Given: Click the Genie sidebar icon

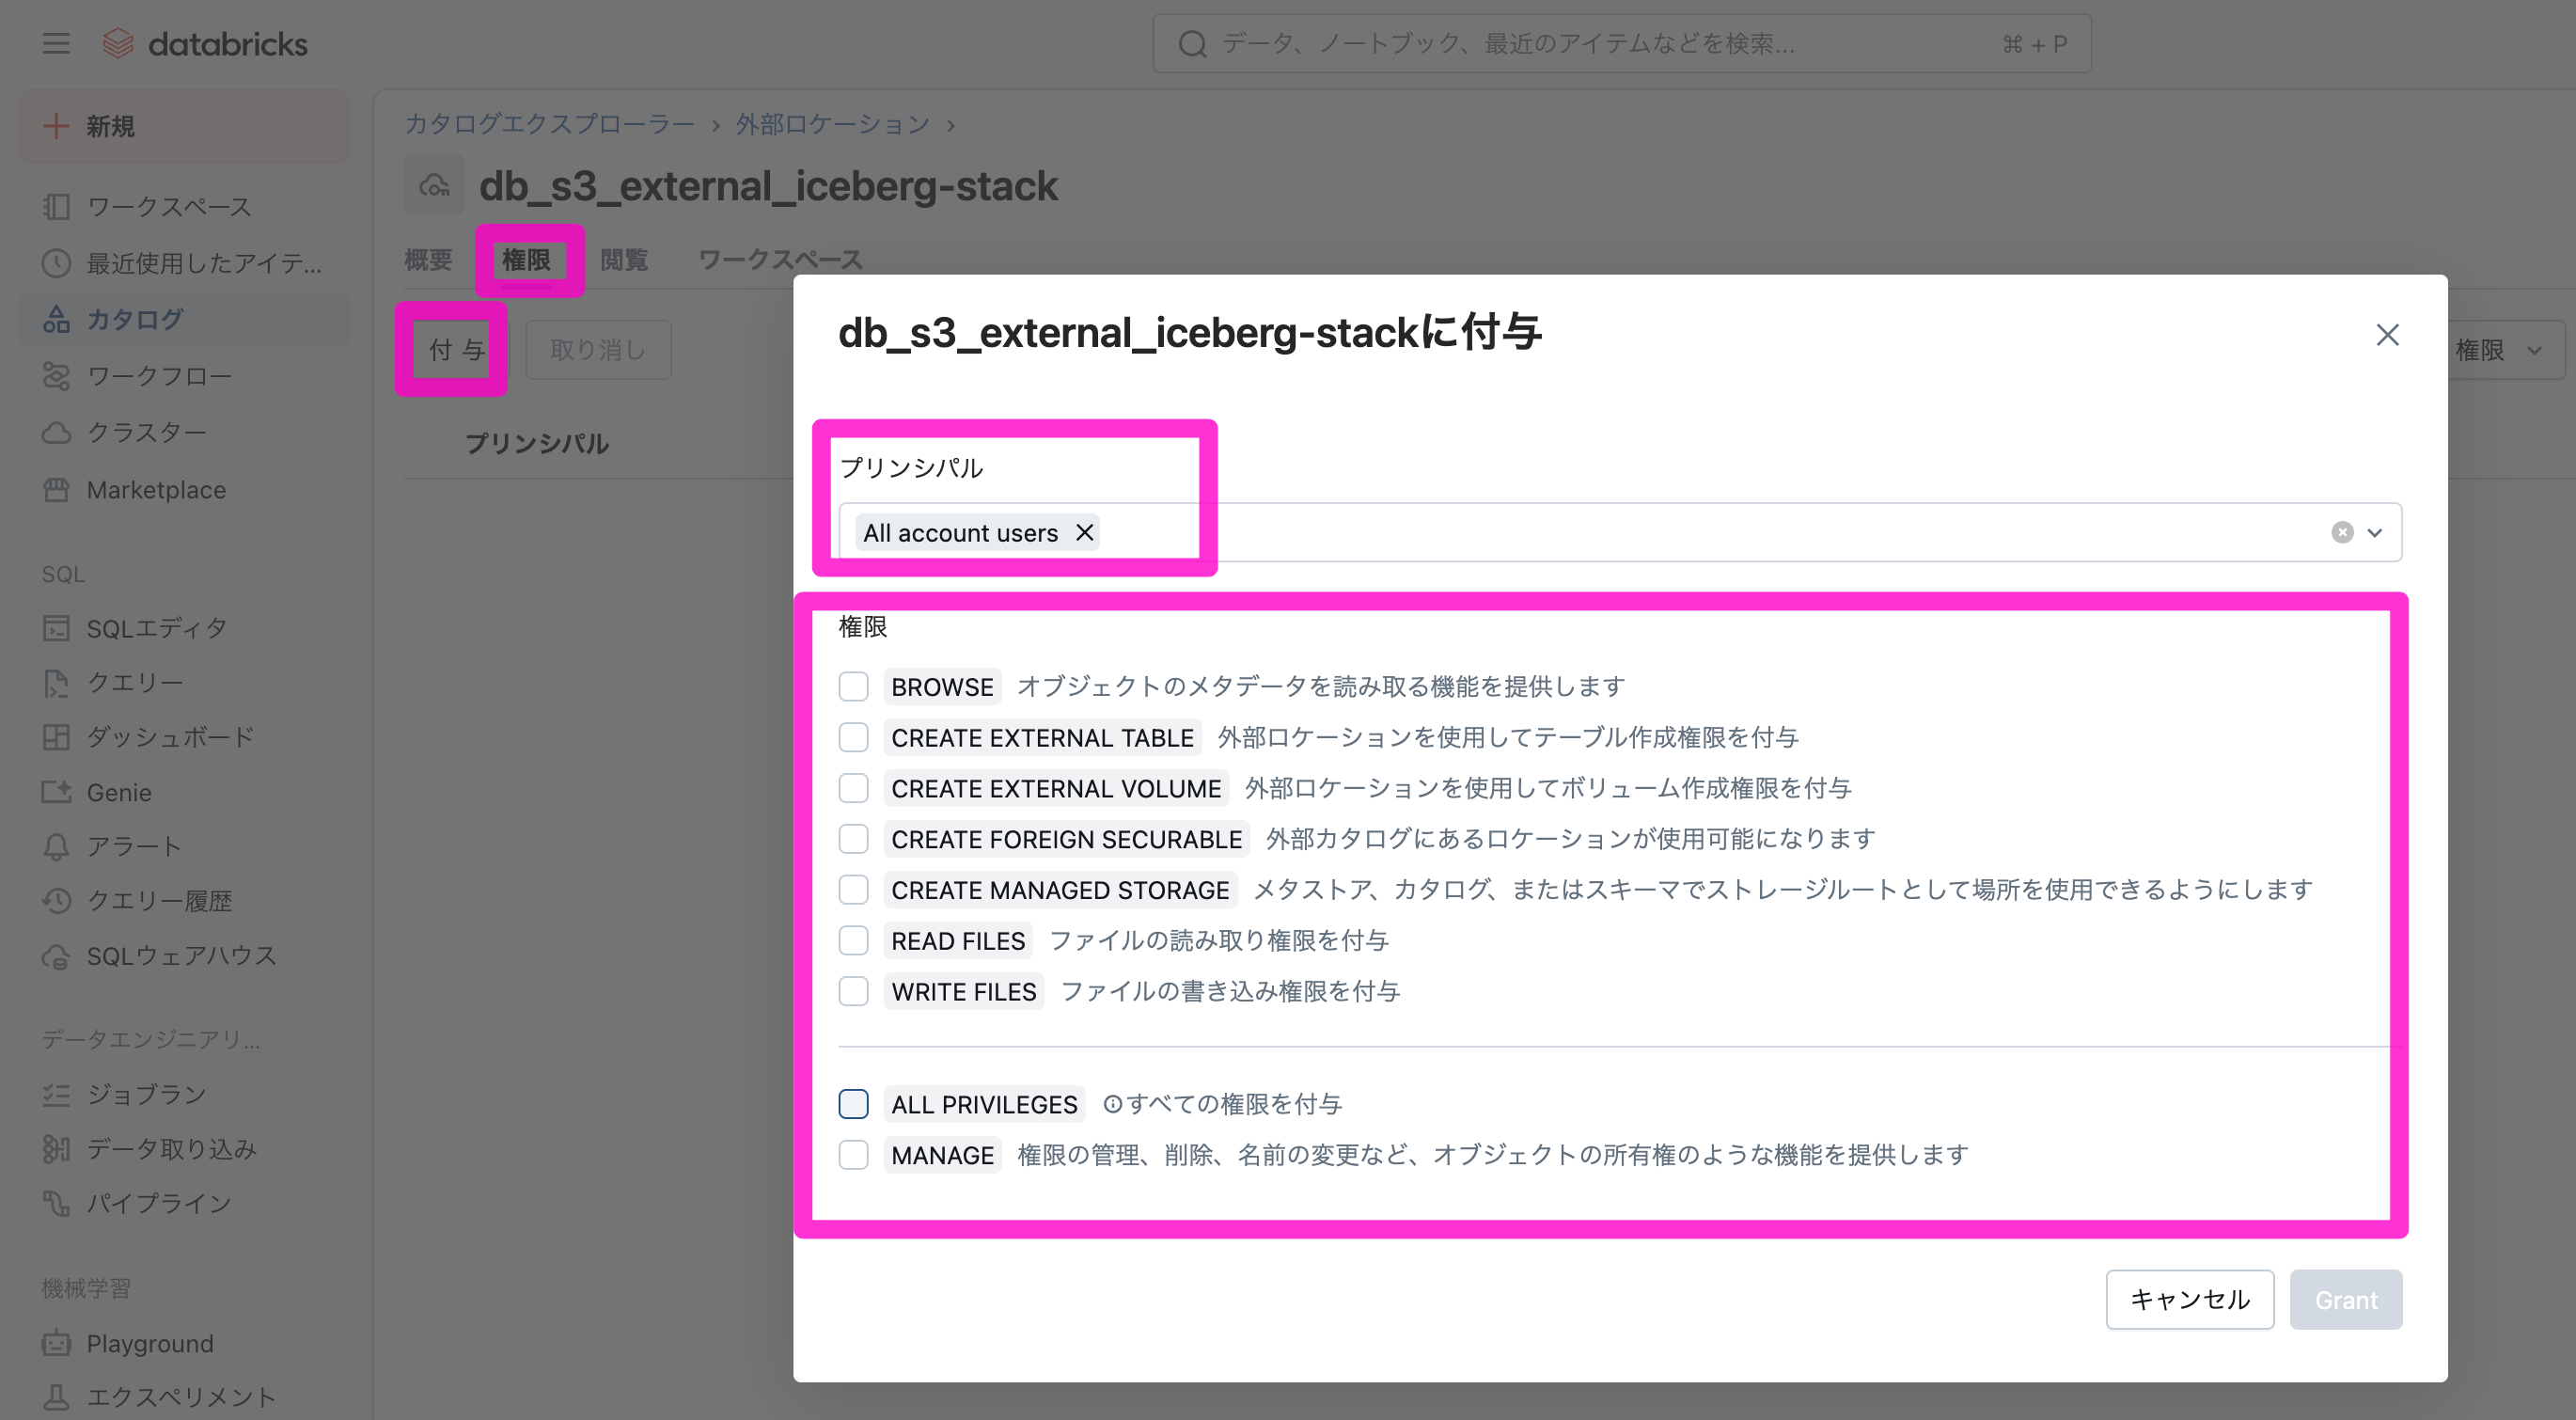Looking at the screenshot, I should click(56, 792).
